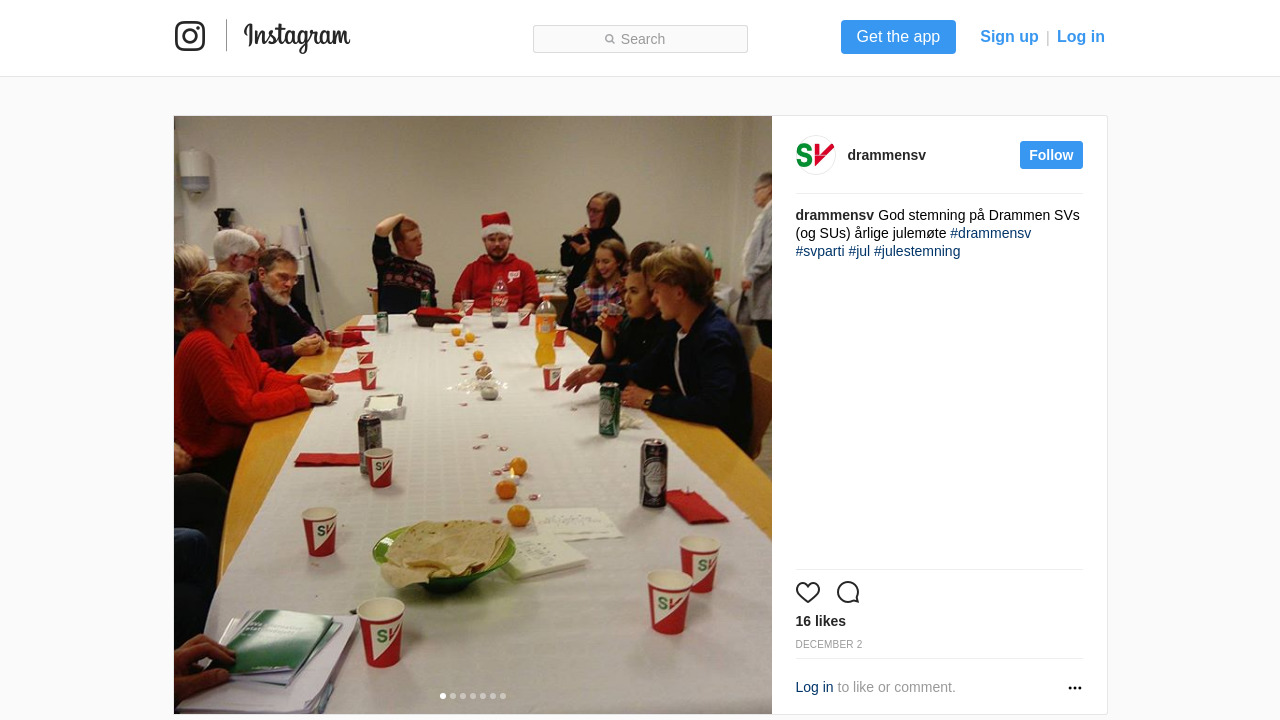Focus the Search input field
The width and height of the screenshot is (1280, 720).
click(640, 39)
